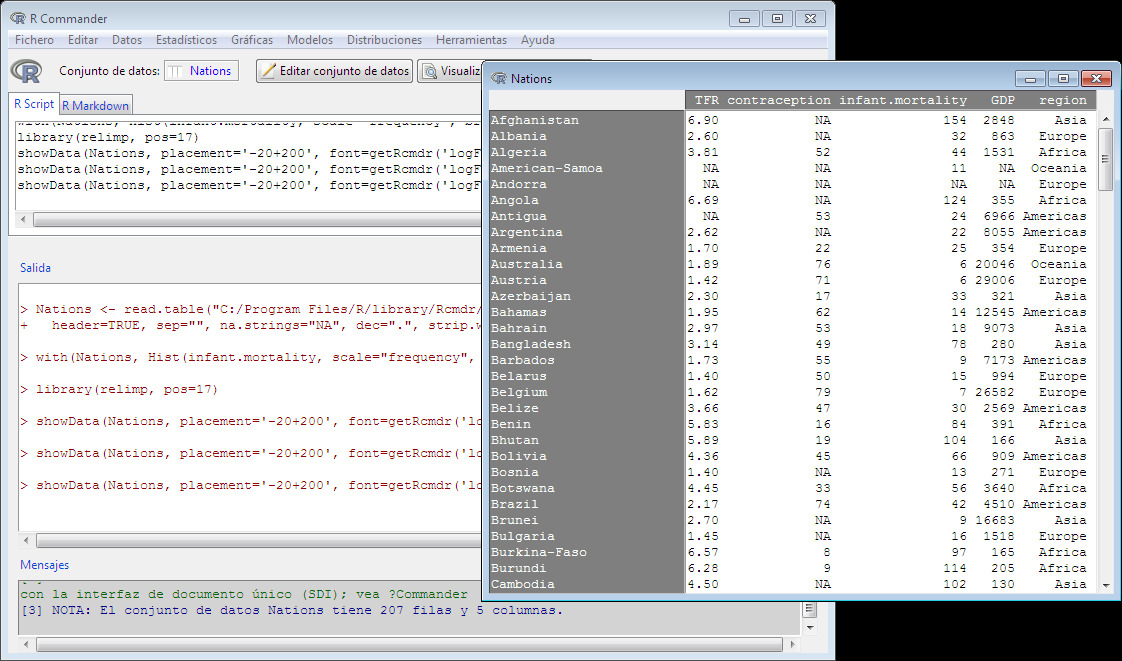Click the Salida pane left scroll arrow

[x=26, y=540]
